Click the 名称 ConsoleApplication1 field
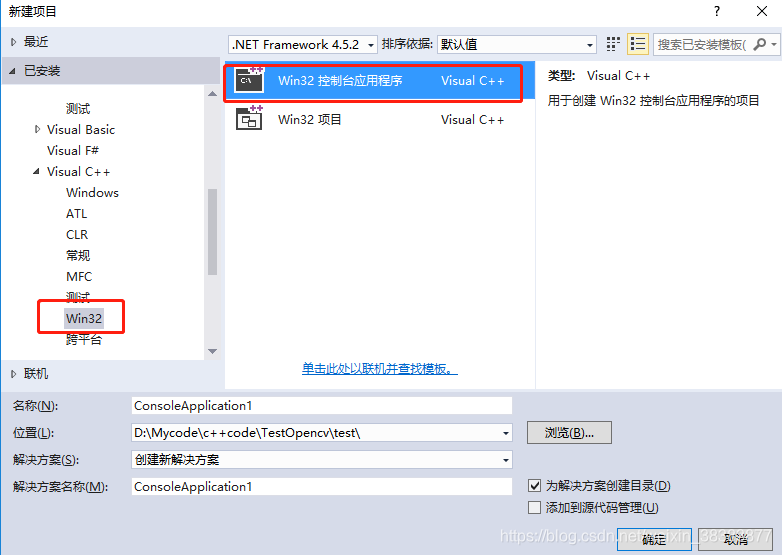 [322, 405]
